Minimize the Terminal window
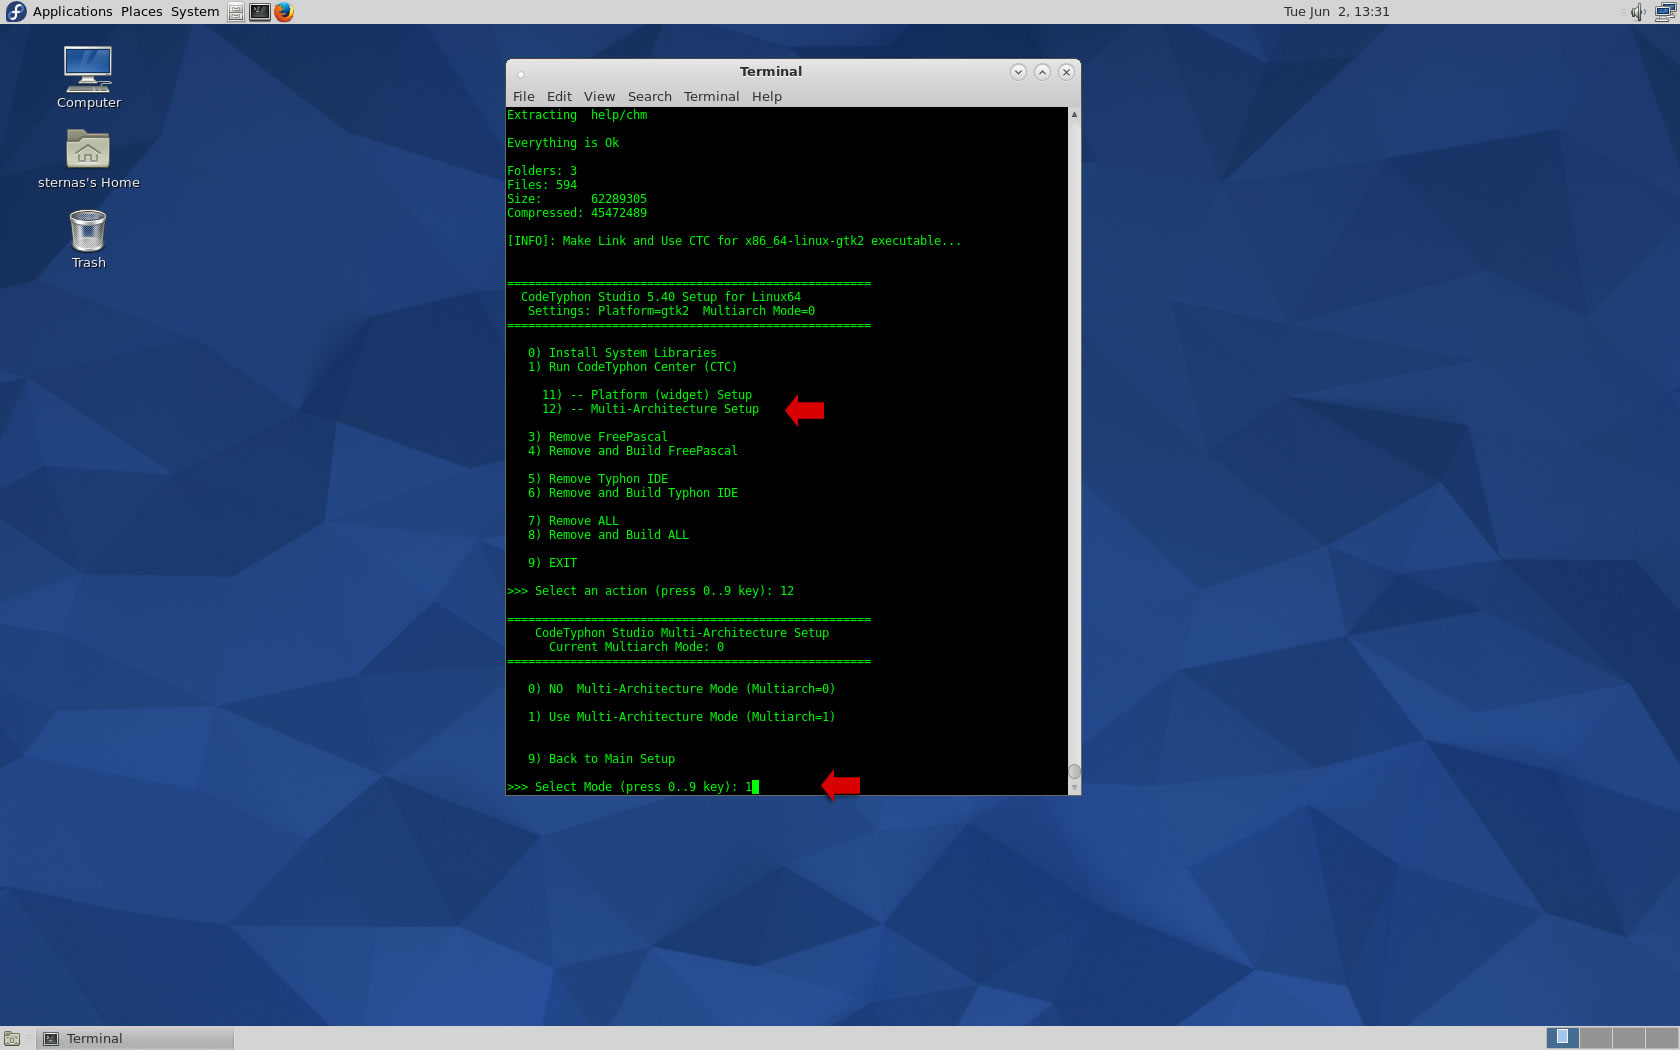The width and height of the screenshot is (1680, 1050). point(1018,72)
